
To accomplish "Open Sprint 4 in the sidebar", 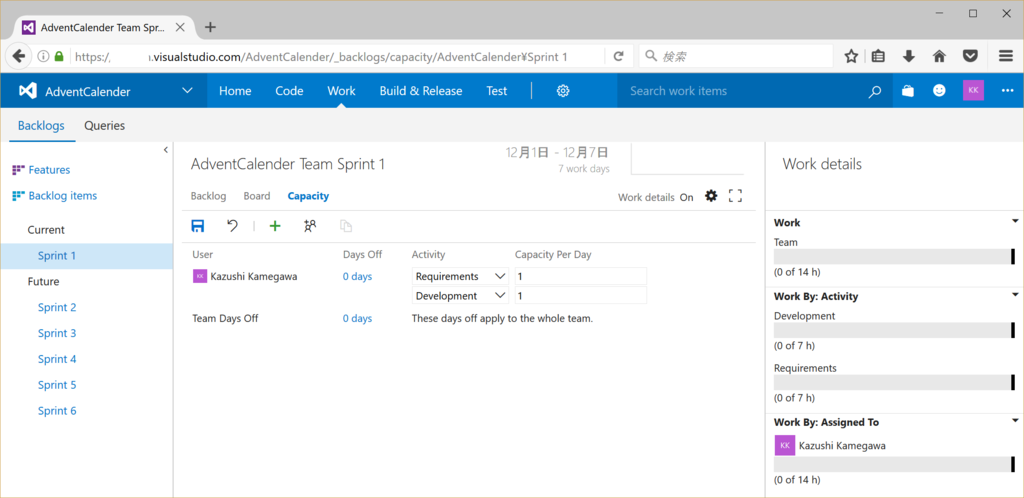I will (x=57, y=359).
